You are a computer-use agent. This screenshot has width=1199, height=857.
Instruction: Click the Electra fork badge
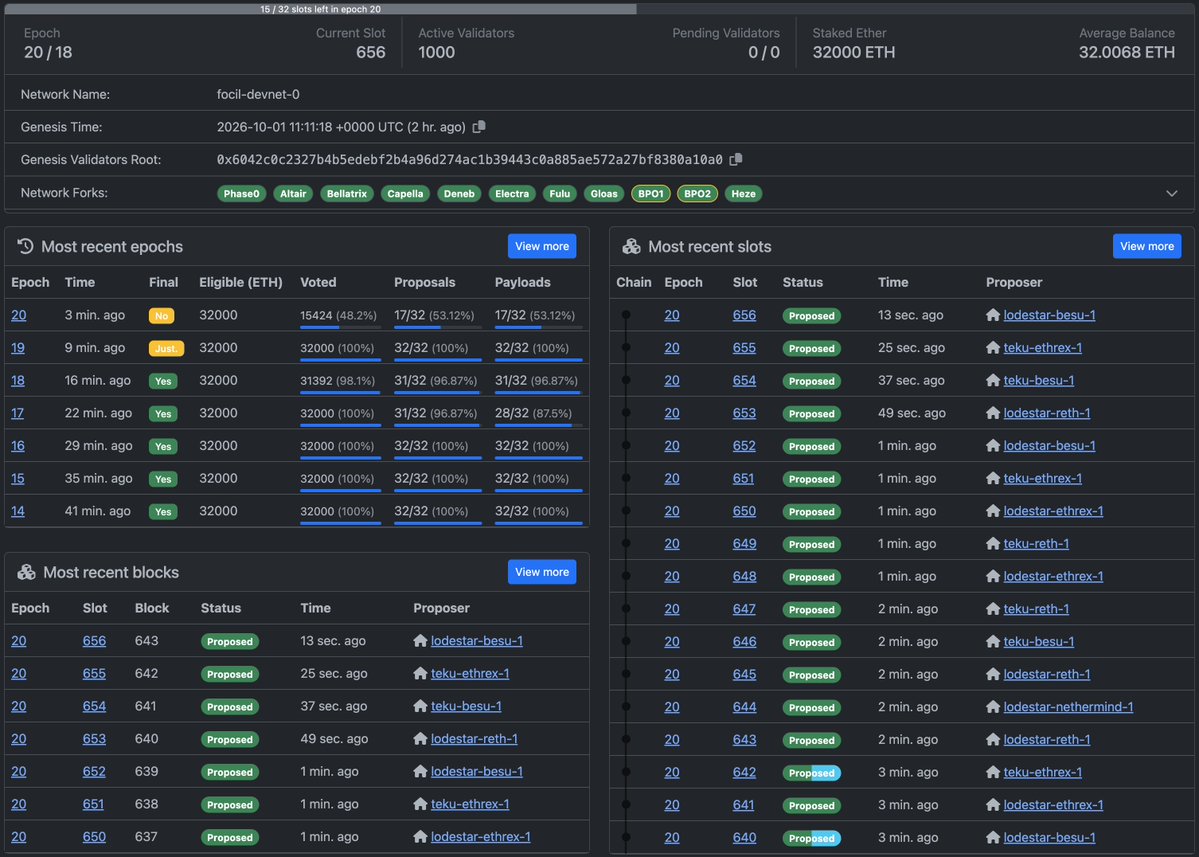tap(512, 193)
